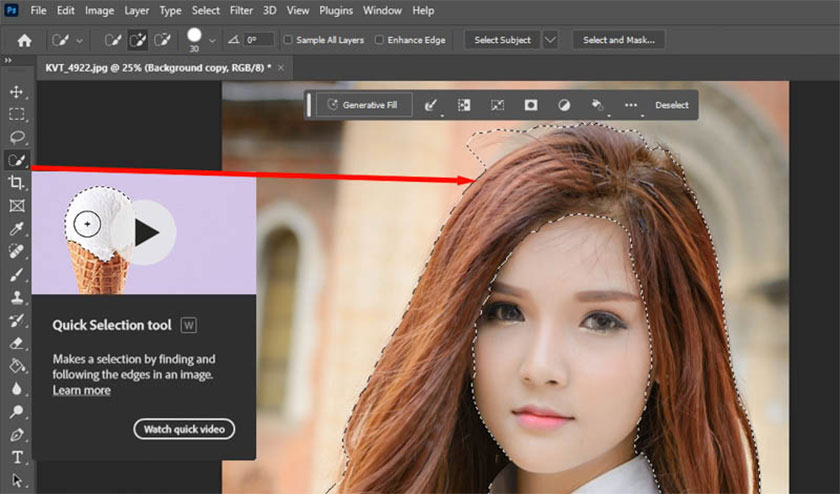The image size is (840, 494).
Task: Open the tool preset picker dropdown
Action: [x=80, y=40]
